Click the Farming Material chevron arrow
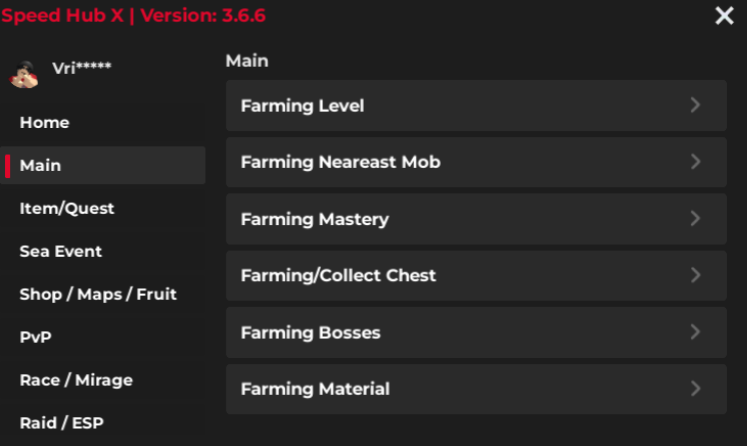Viewport: 747px width, 446px height. (696, 389)
